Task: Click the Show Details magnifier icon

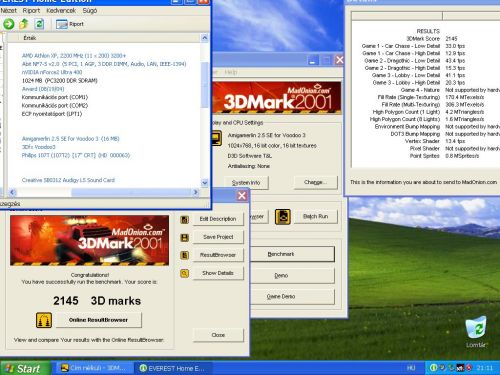Action: coord(184,274)
